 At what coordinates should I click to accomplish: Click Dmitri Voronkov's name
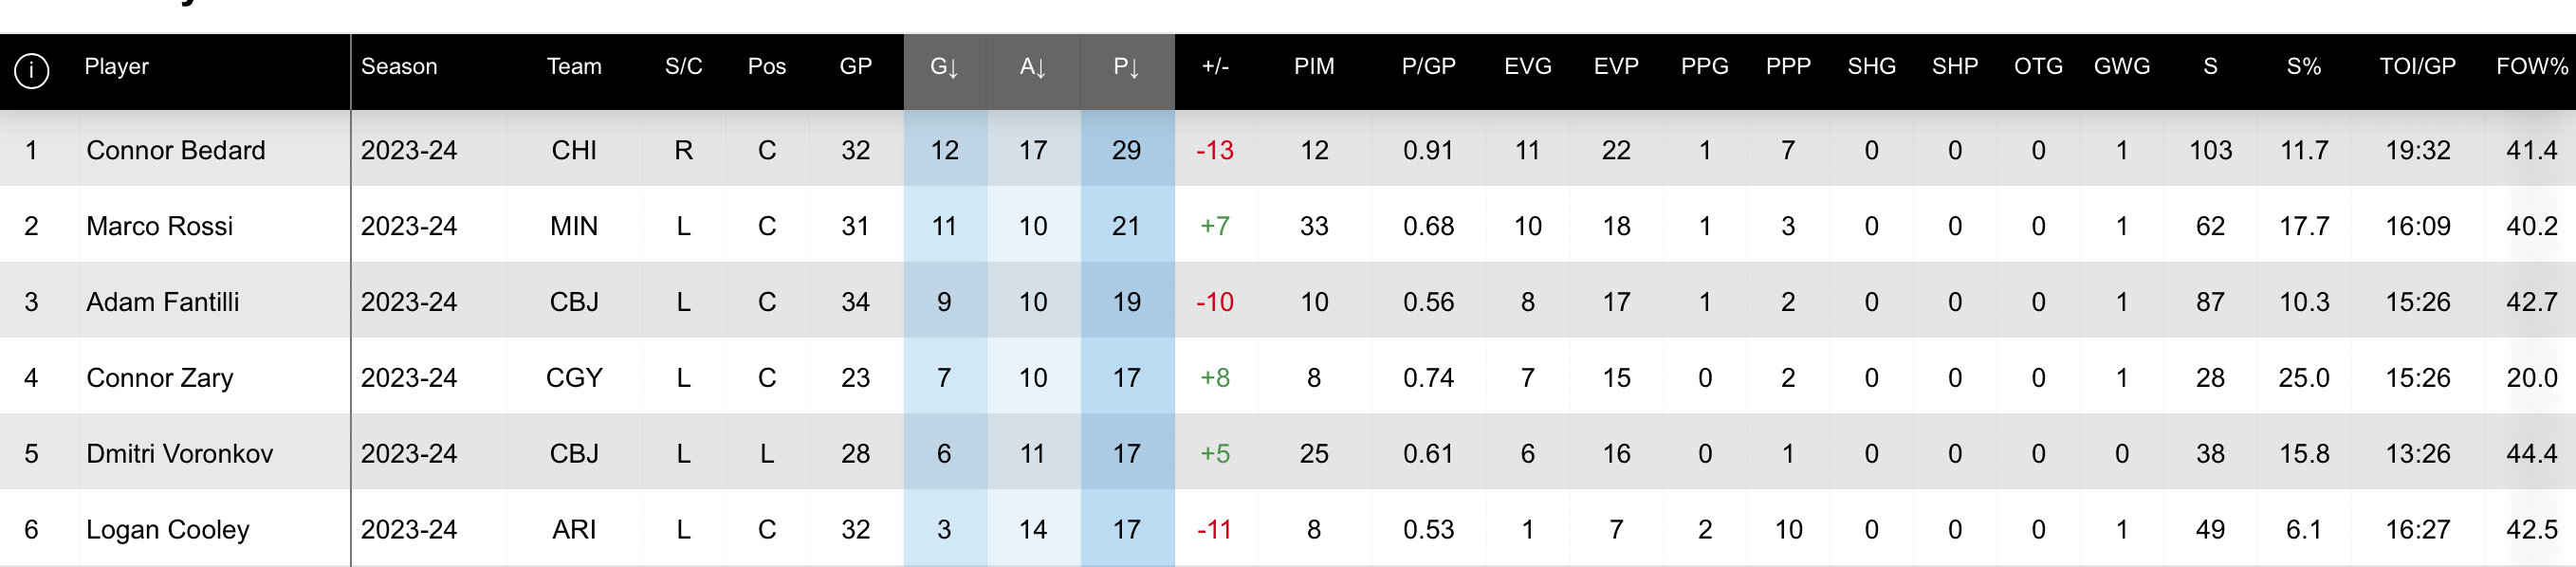180,454
